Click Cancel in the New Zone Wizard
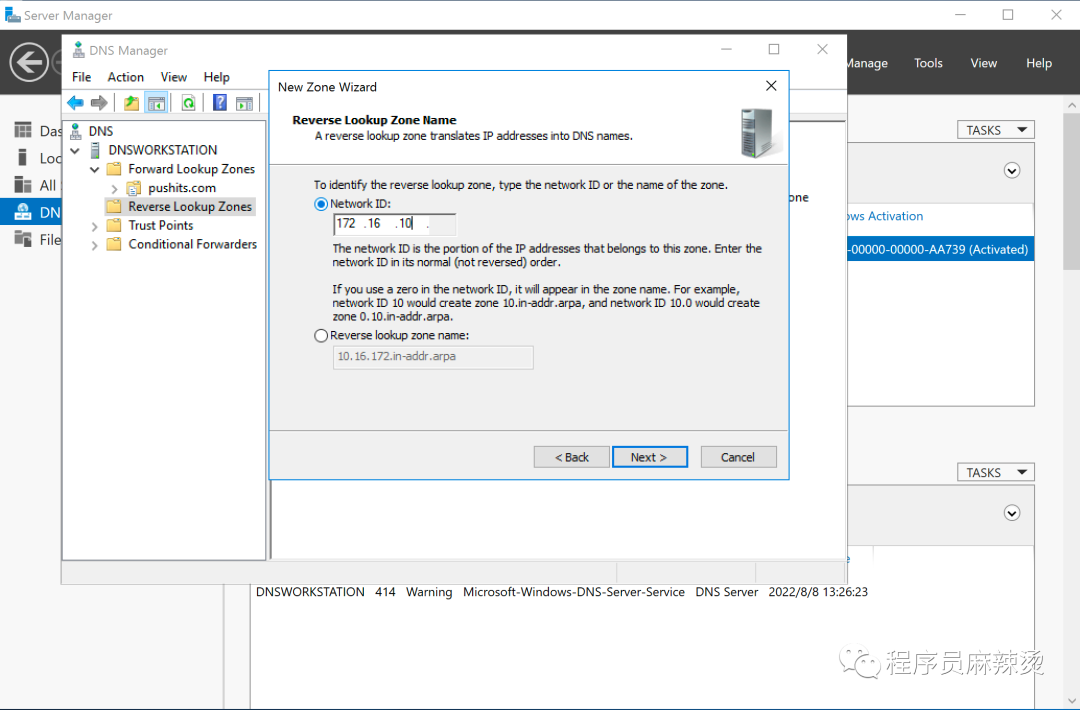The image size is (1080, 710). pyautogui.click(x=738, y=457)
